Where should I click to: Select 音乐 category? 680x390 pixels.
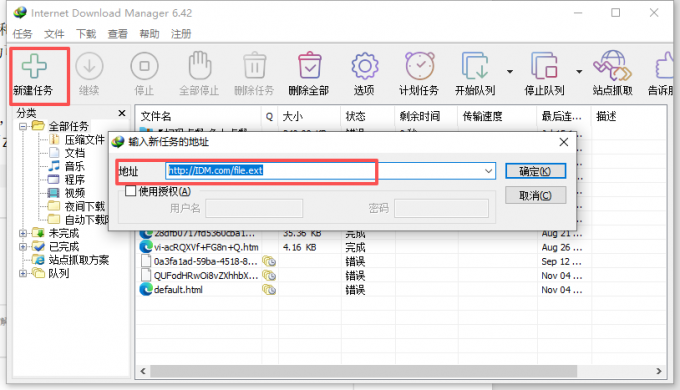75,167
